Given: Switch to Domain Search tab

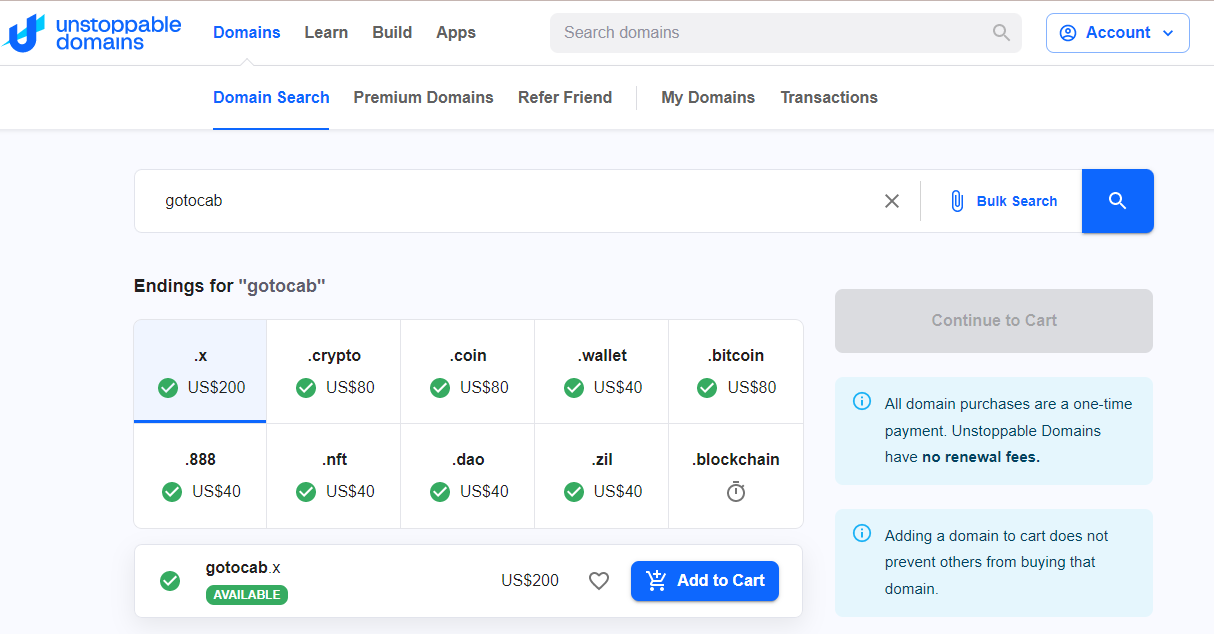Looking at the screenshot, I should [x=271, y=97].
